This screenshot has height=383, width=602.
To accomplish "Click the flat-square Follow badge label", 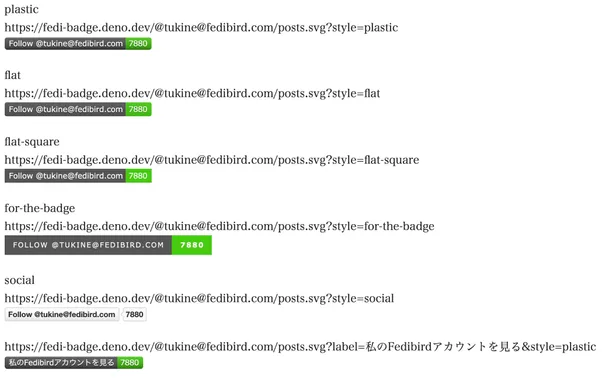I will point(65,176).
